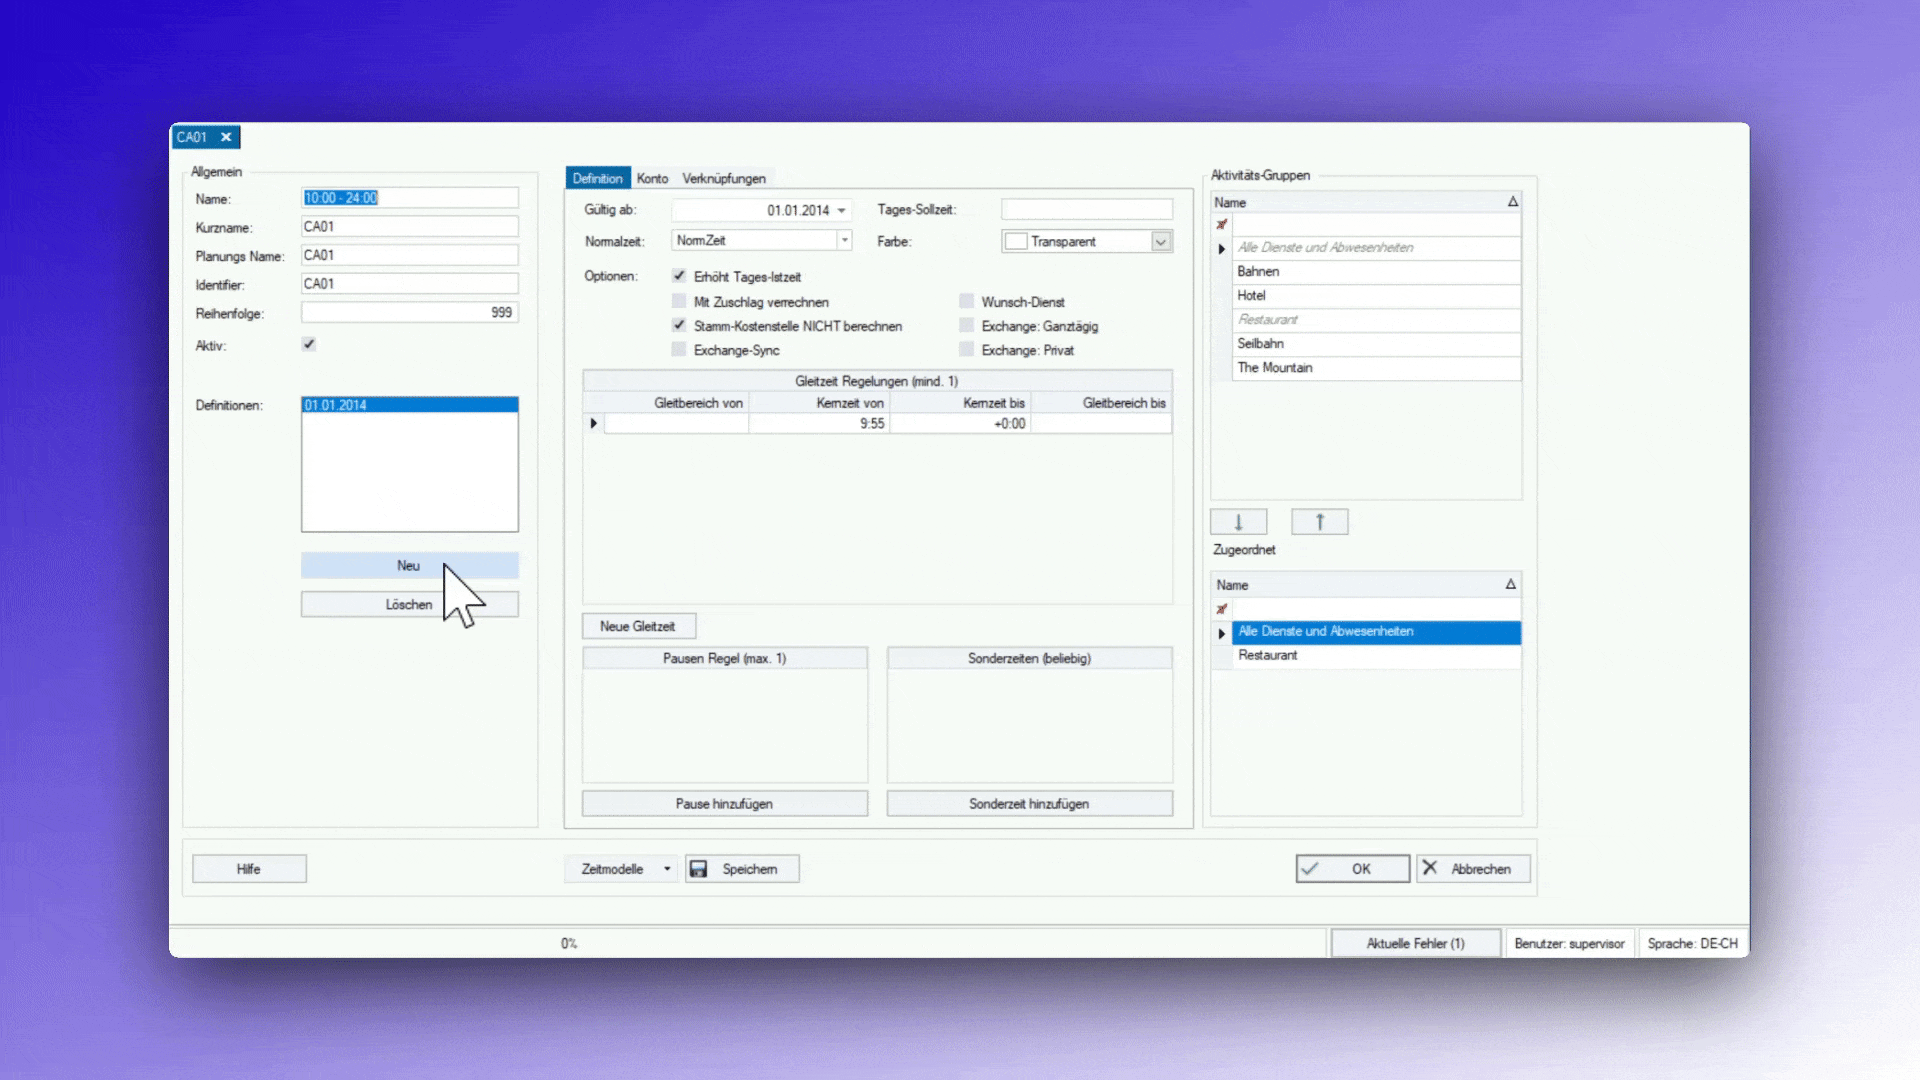Click the OK checkmark icon
1920x1080 pixels.
coord(1310,869)
